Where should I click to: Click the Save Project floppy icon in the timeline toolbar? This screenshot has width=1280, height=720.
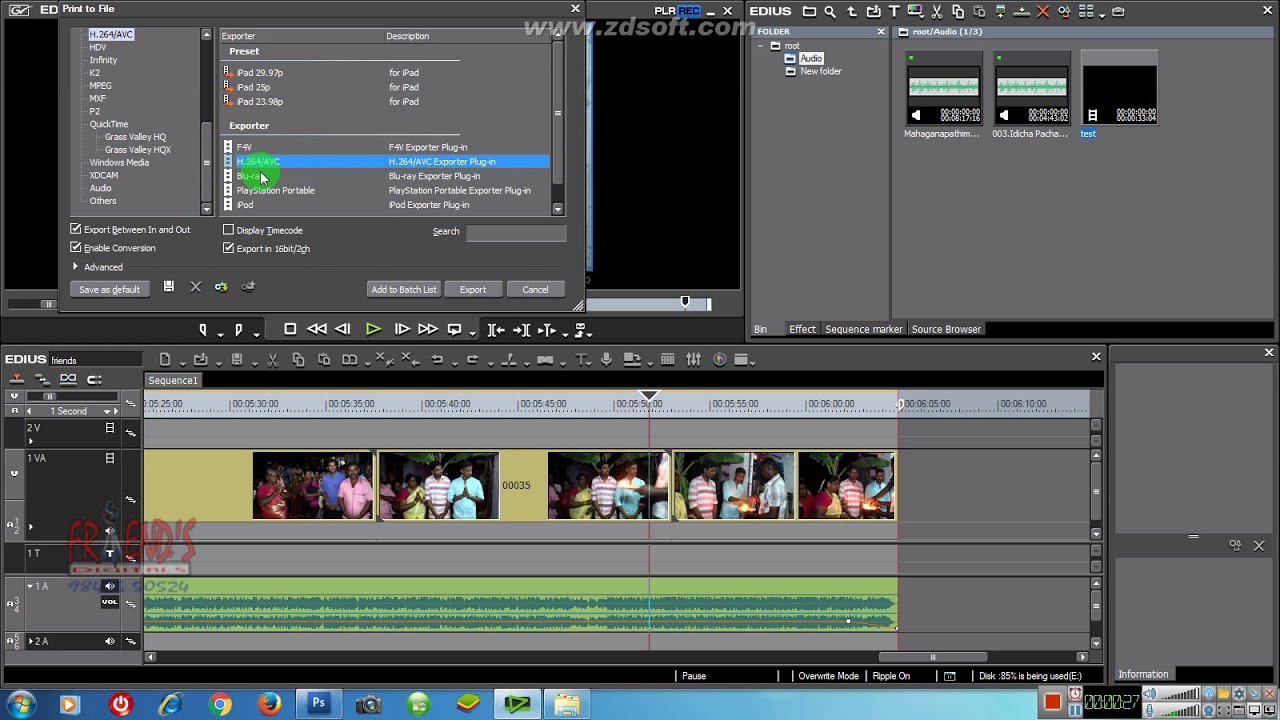(x=237, y=360)
